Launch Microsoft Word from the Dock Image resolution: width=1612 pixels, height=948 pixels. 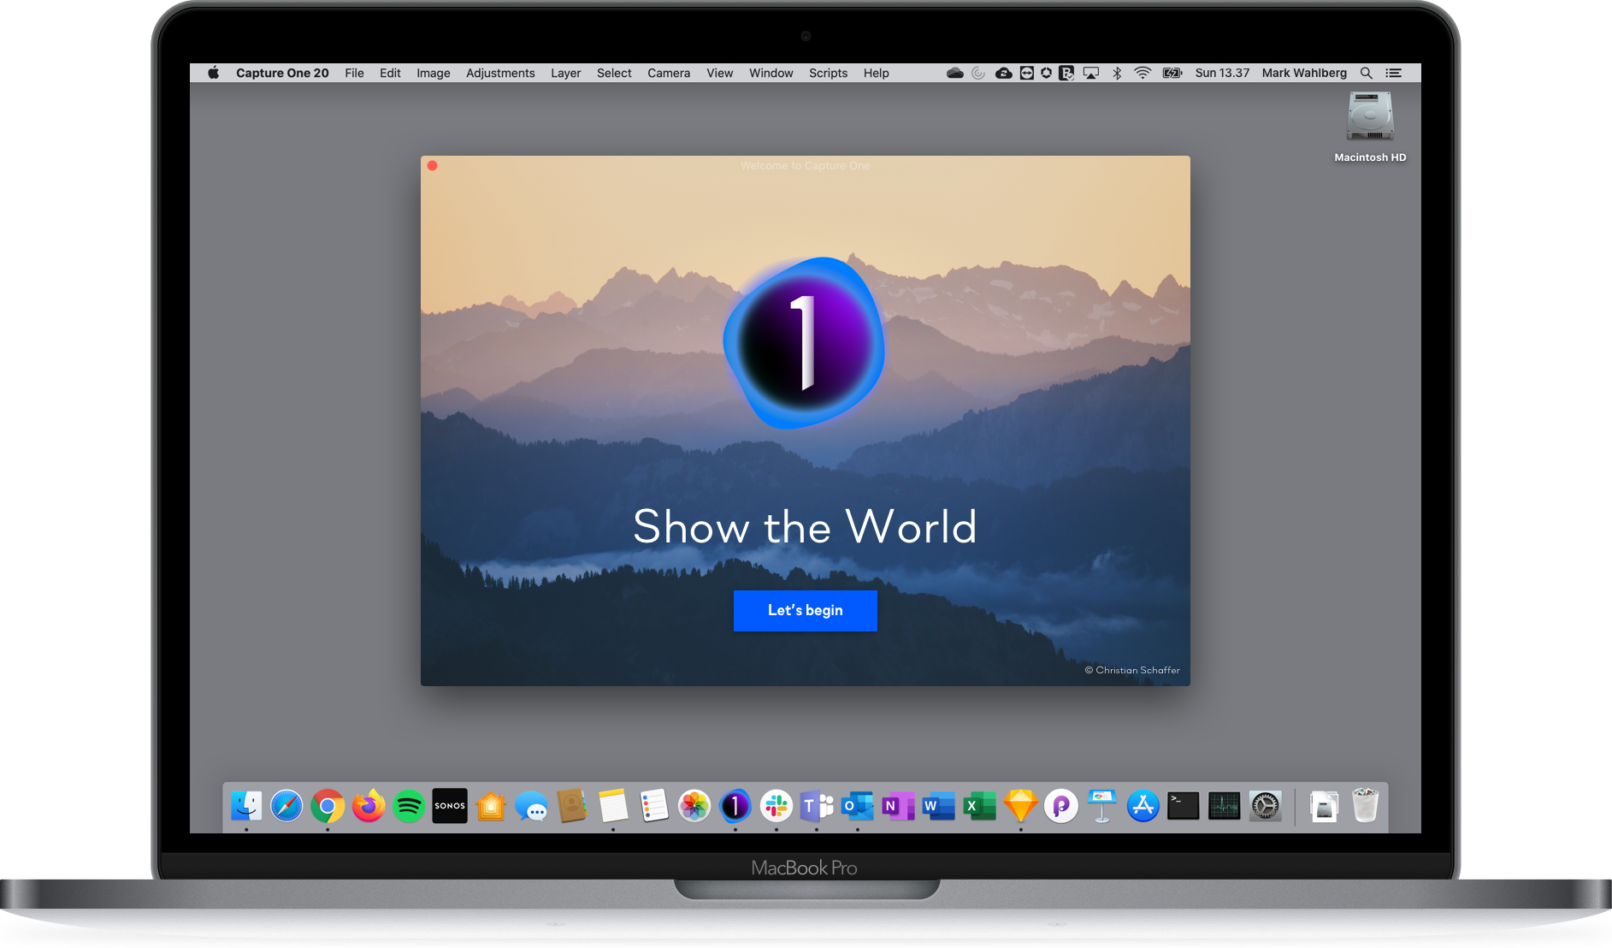coord(938,806)
